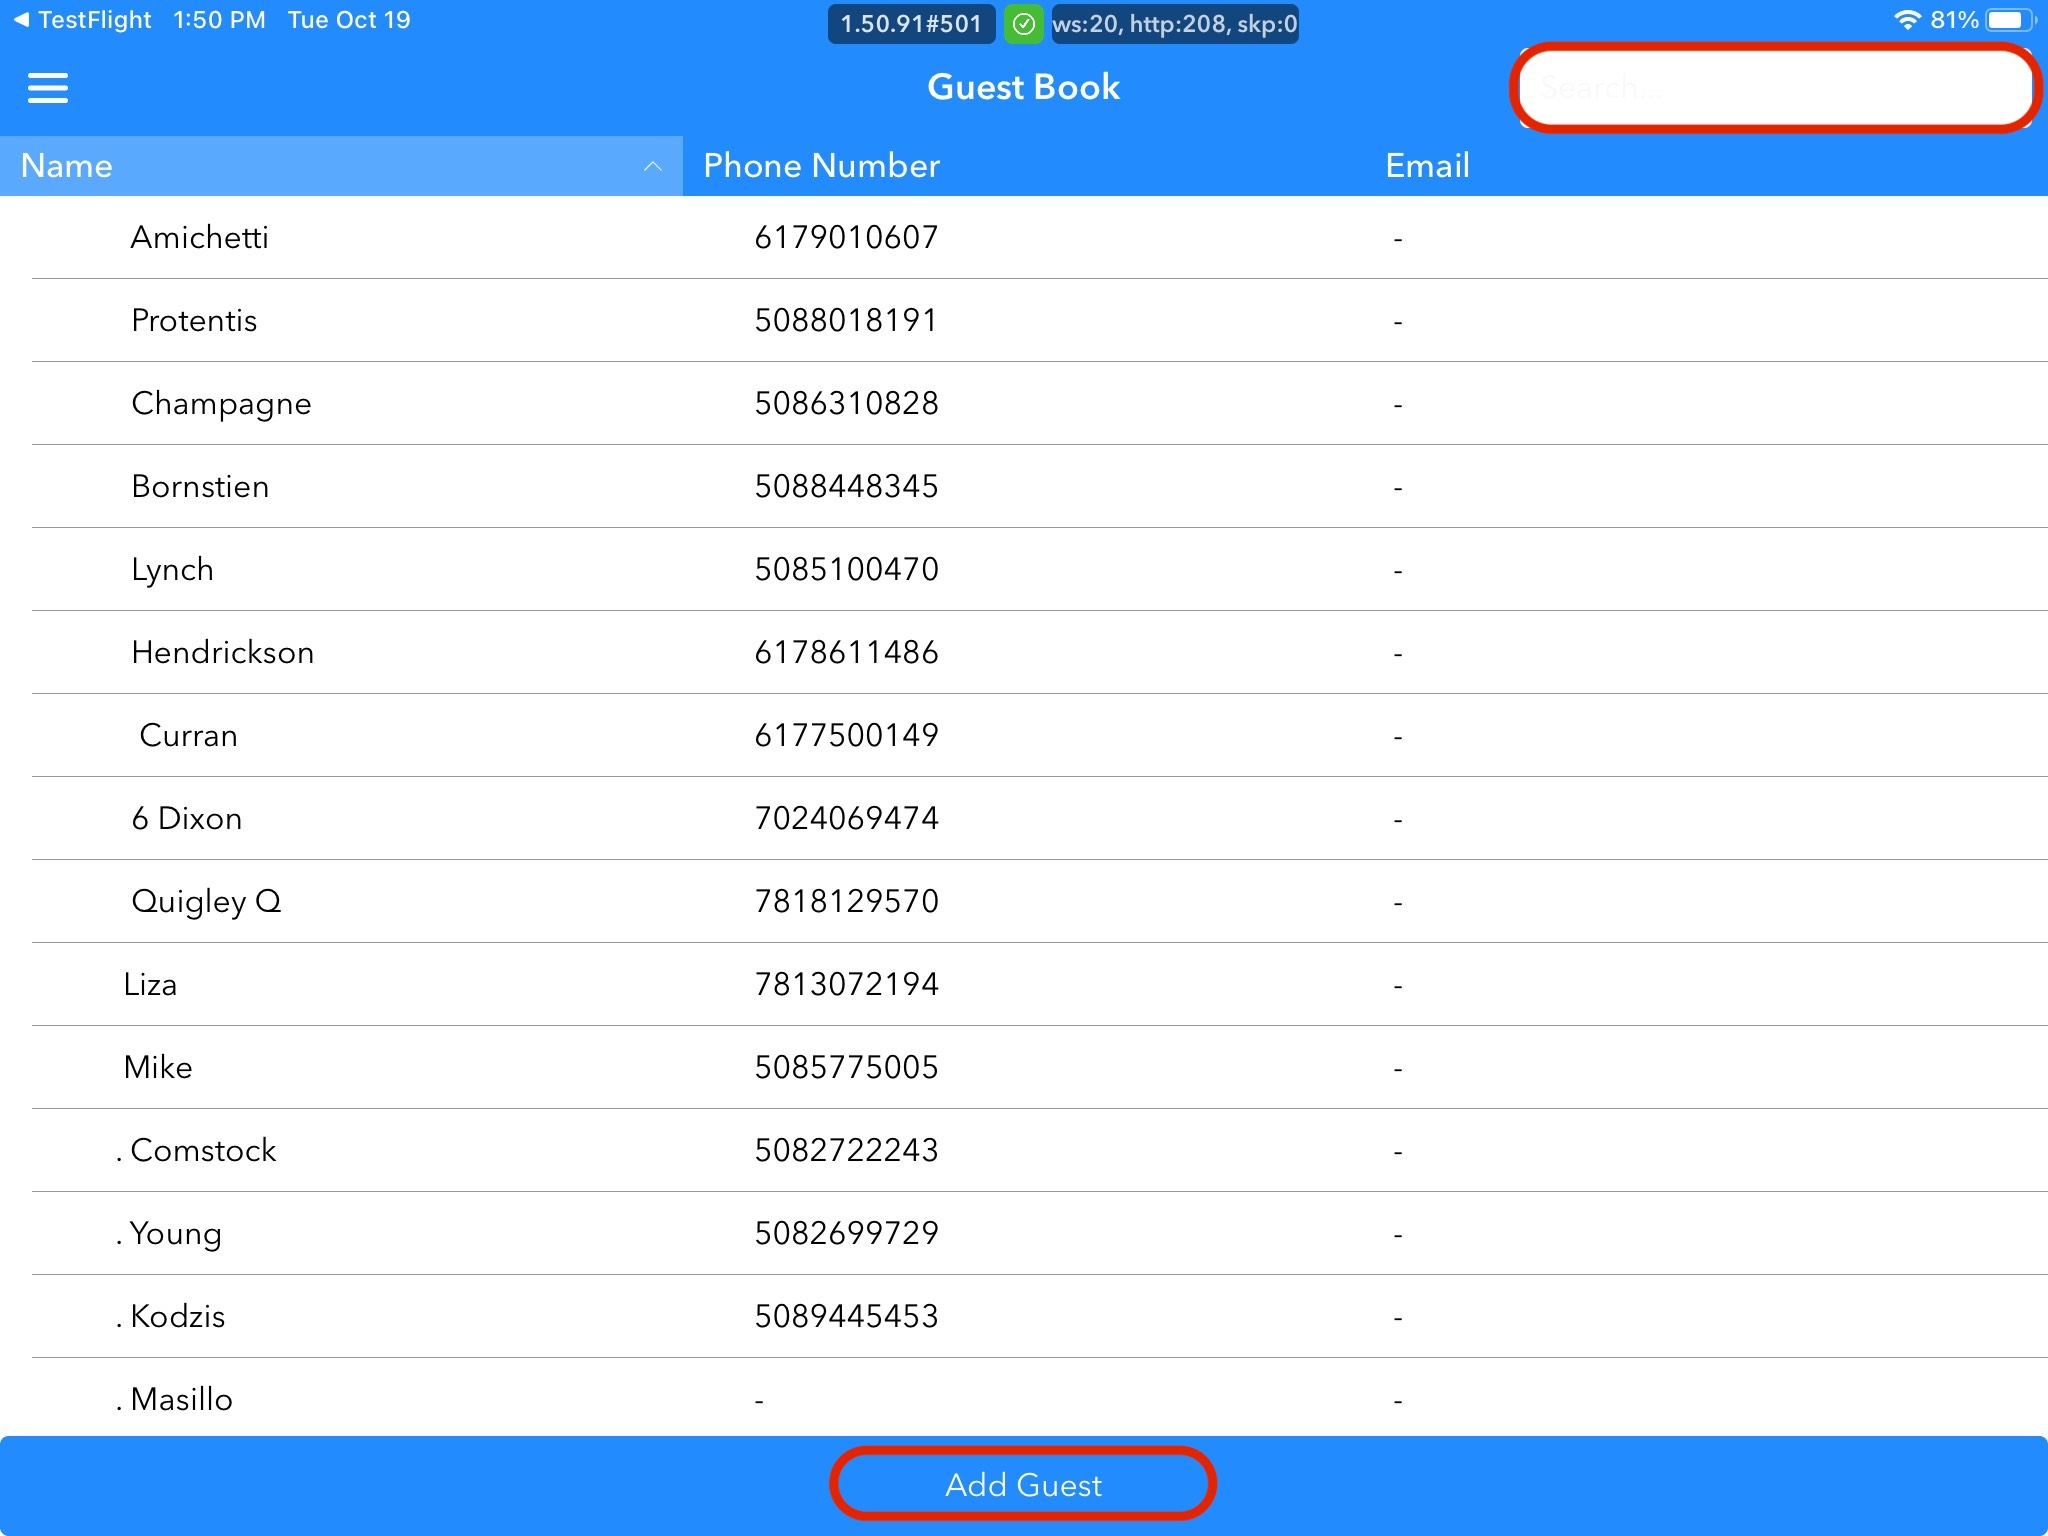The image size is (2048, 1536).
Task: Sort by Phone Number column
Action: pyautogui.click(x=821, y=166)
